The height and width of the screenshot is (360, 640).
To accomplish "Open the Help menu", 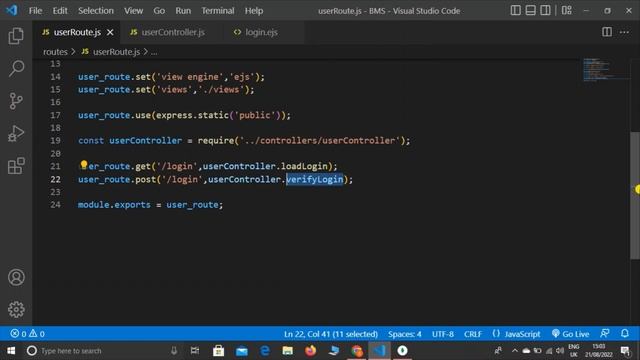I will [254, 11].
